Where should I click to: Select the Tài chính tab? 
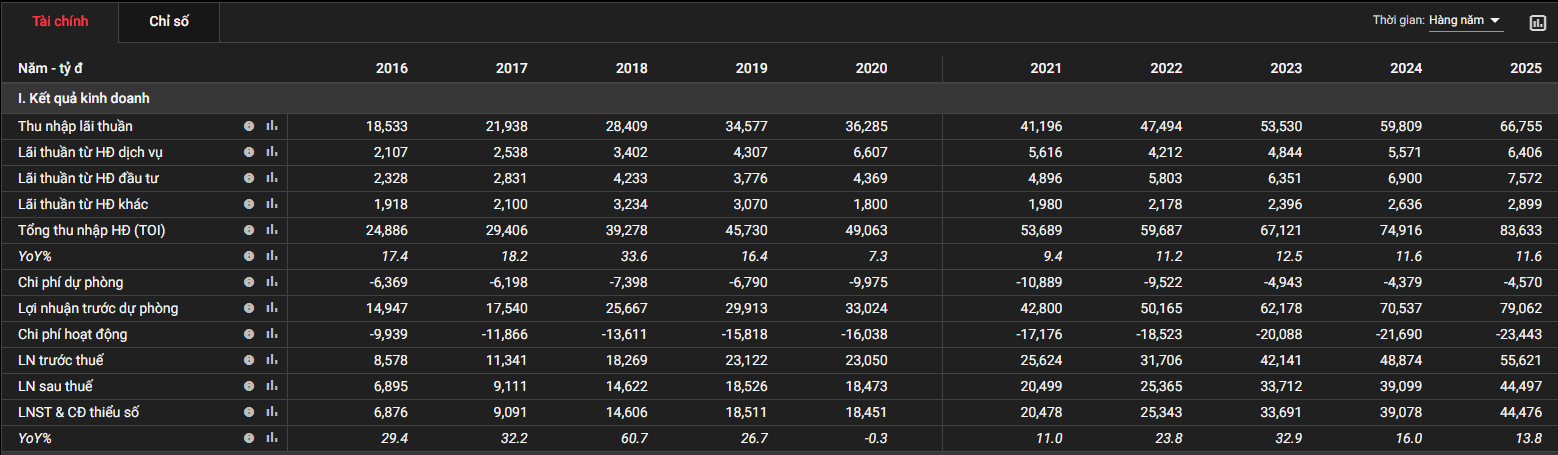[x=60, y=22]
